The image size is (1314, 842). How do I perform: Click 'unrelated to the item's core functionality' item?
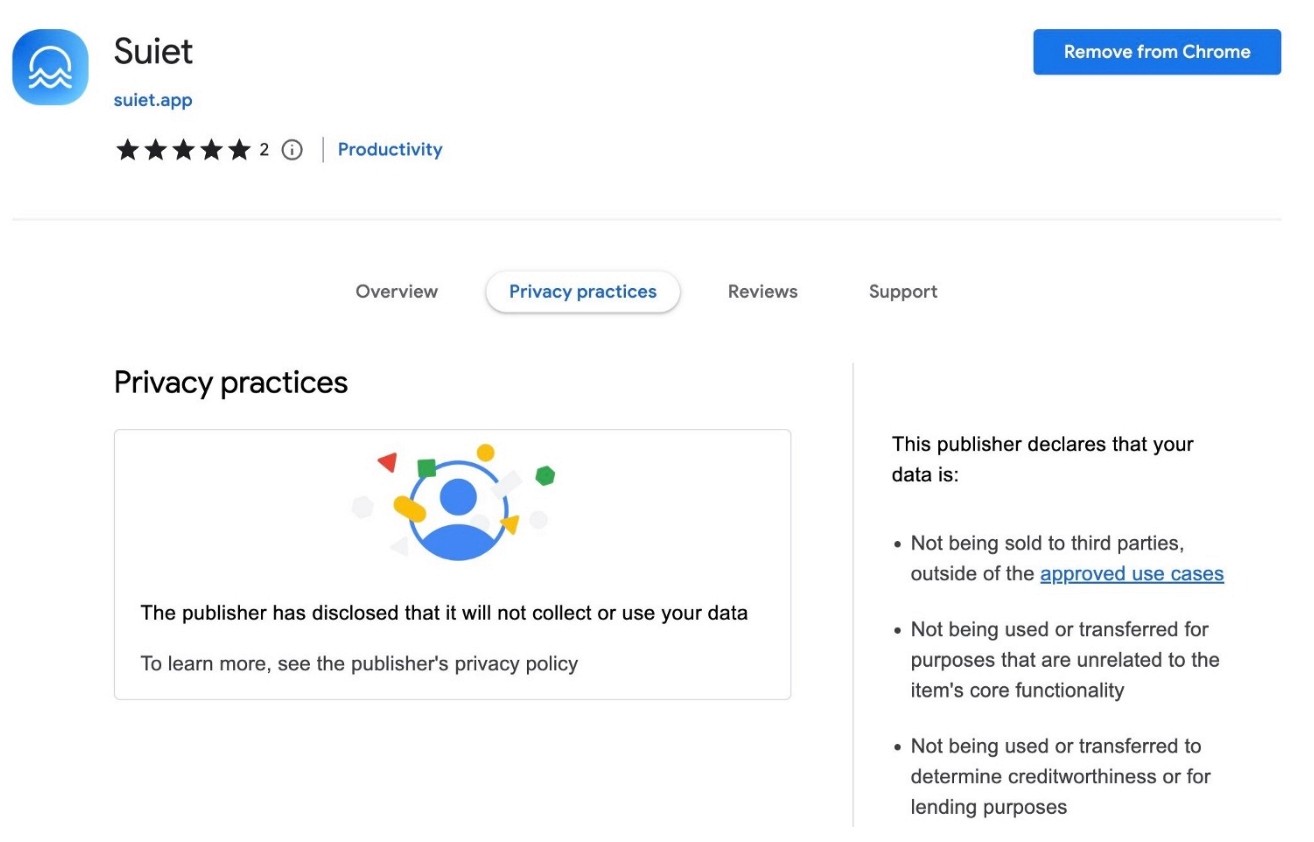pos(1065,660)
